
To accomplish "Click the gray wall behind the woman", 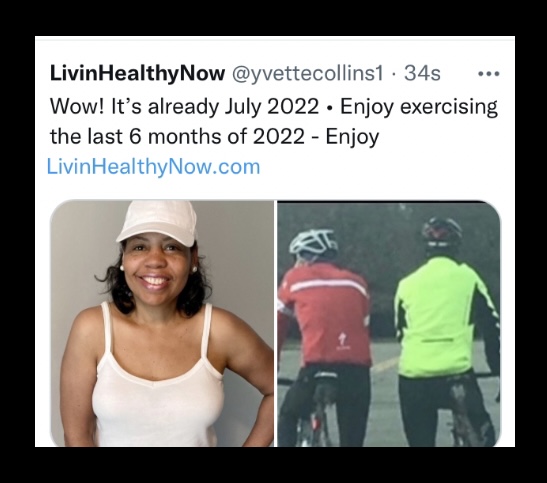I will click(x=237, y=265).
